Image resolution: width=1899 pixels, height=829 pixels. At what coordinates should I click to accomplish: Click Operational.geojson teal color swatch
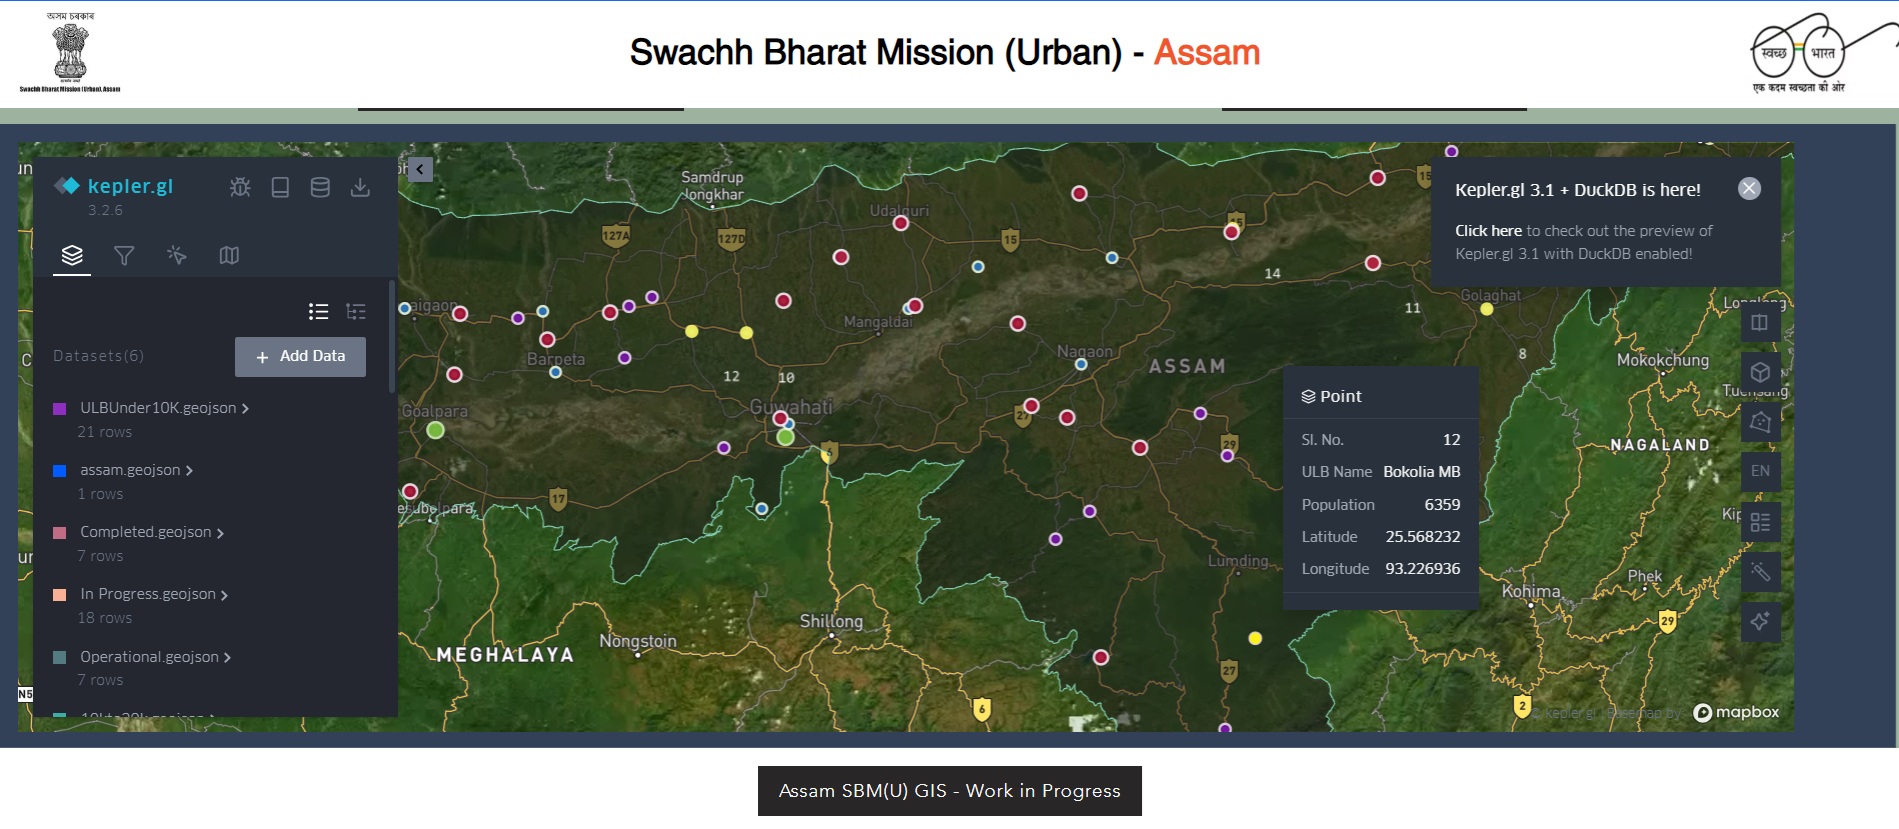(59, 657)
